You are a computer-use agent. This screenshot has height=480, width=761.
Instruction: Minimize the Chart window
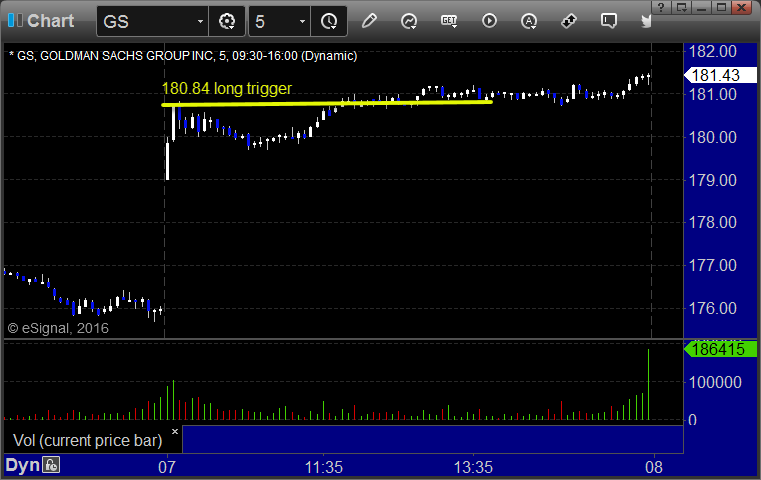tap(701, 7)
